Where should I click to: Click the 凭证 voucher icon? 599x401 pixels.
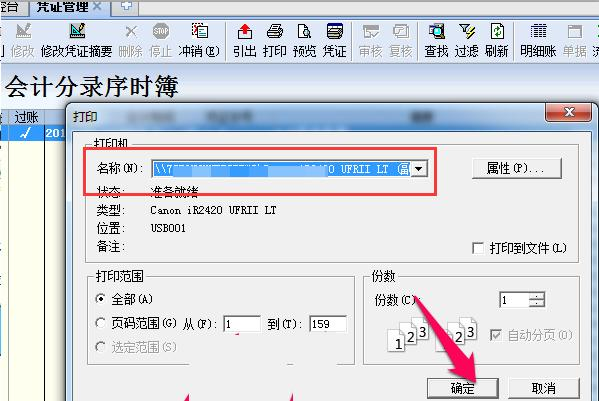pyautogui.click(x=335, y=31)
